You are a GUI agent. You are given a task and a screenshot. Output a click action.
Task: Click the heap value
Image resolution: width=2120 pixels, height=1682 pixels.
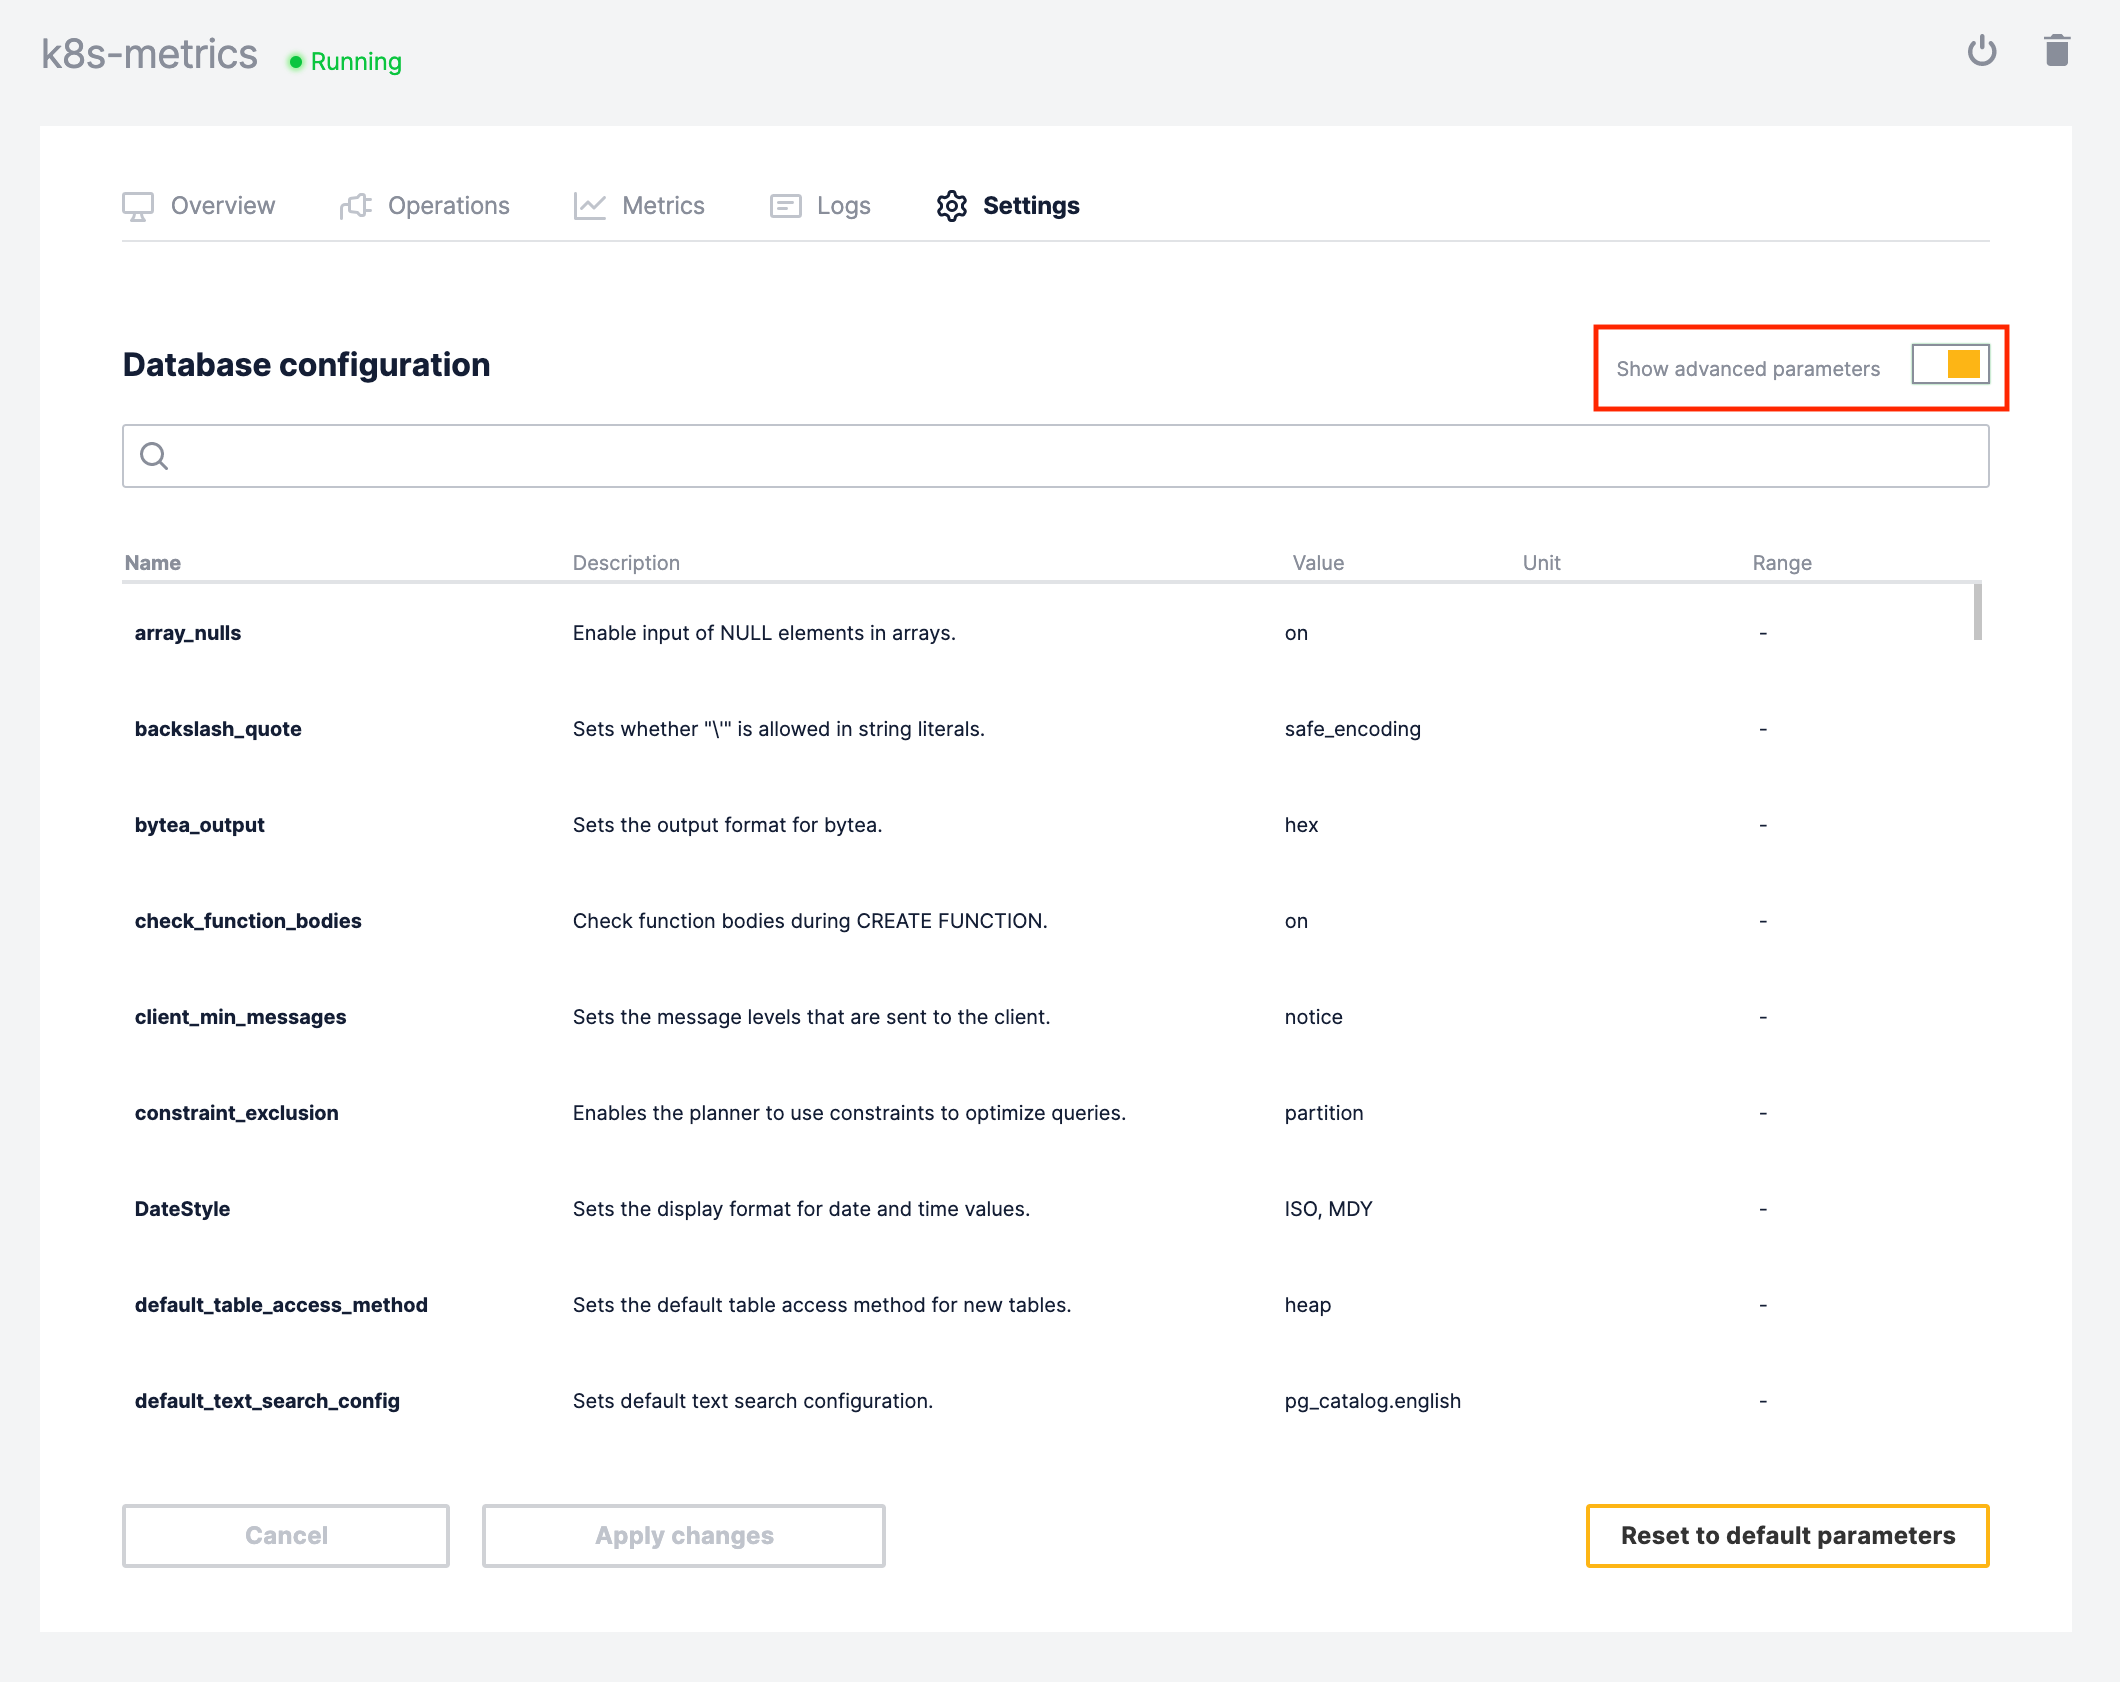[x=1308, y=1305]
